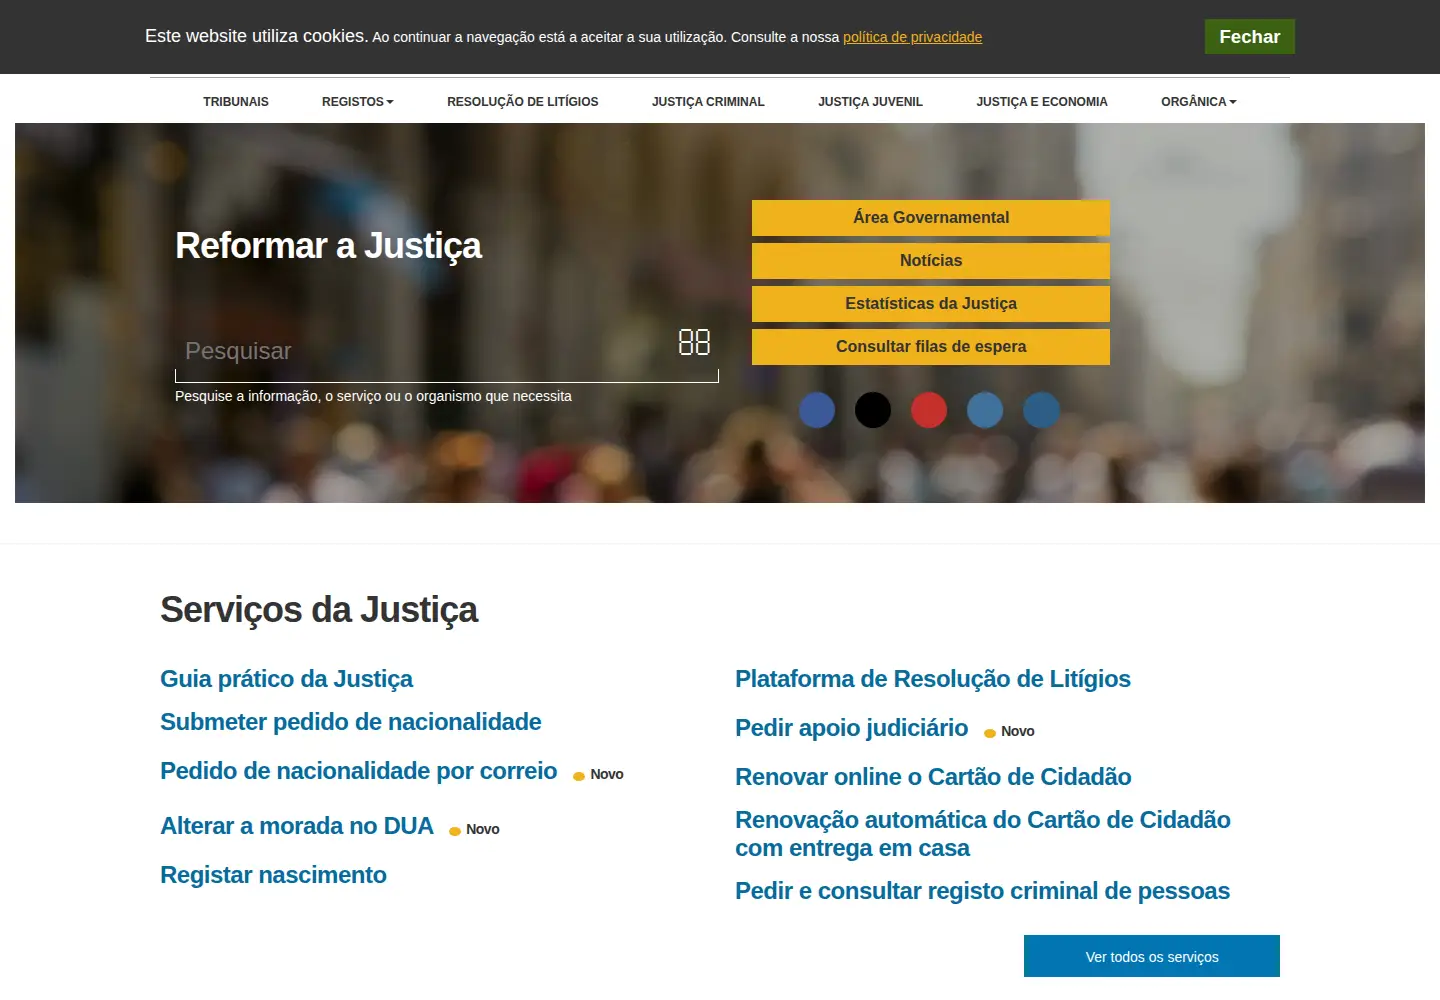Open Plataforma de Resolução de Litígios link

[x=933, y=679]
